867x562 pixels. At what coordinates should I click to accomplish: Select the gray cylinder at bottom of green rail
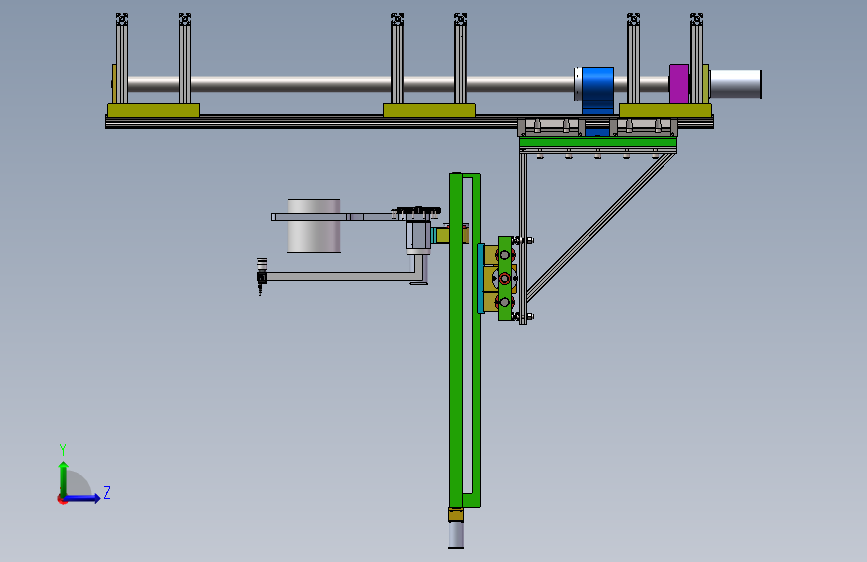[456, 534]
